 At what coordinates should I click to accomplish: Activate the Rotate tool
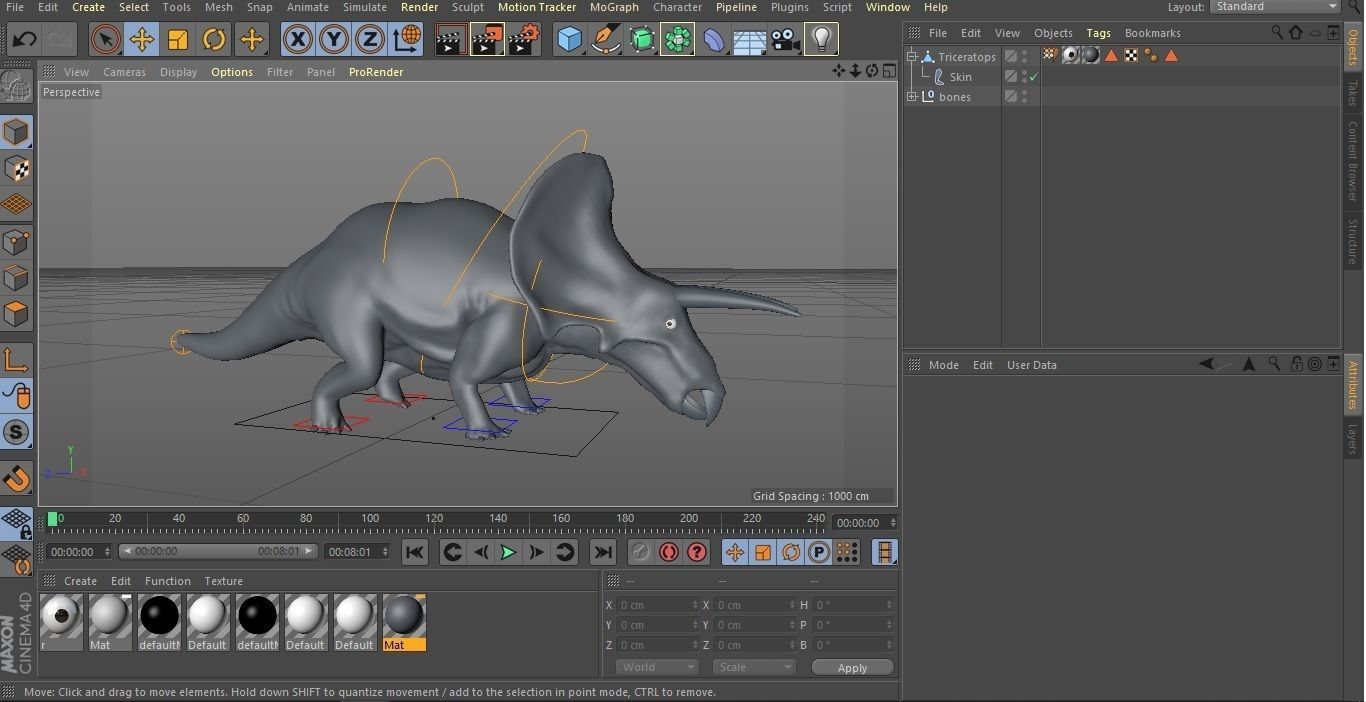click(x=214, y=40)
